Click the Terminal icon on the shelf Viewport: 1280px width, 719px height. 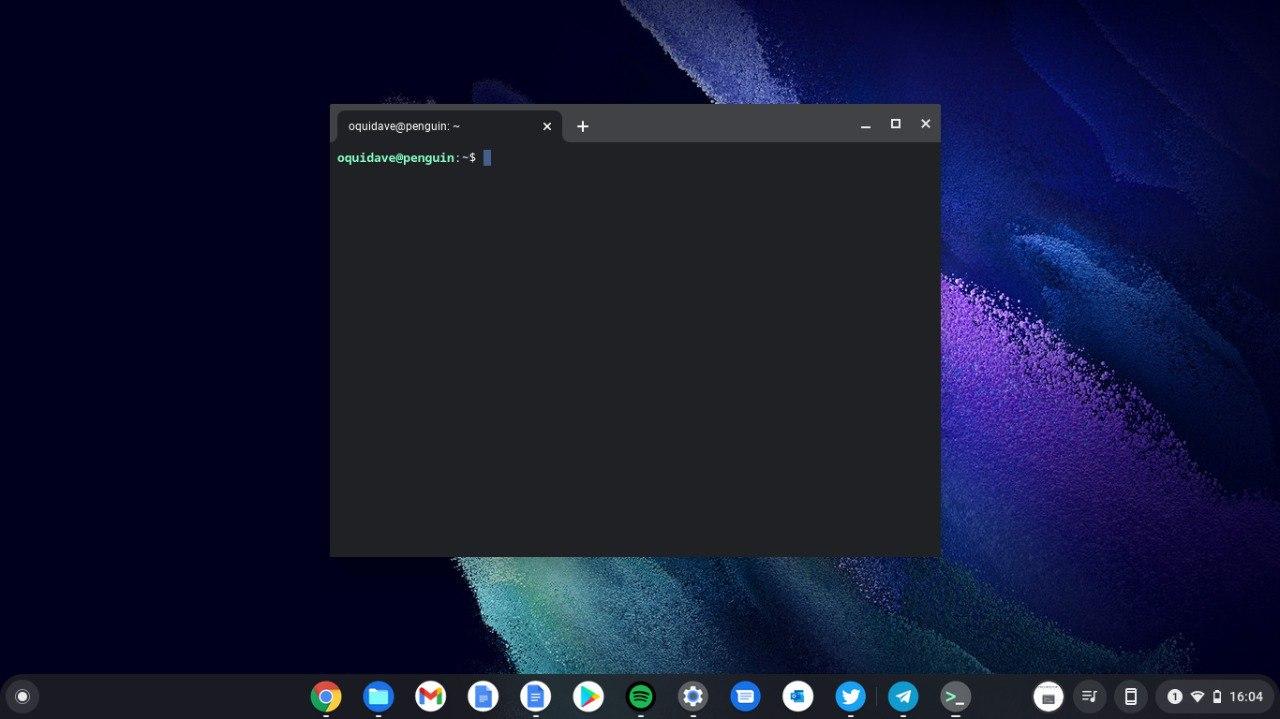(x=956, y=696)
